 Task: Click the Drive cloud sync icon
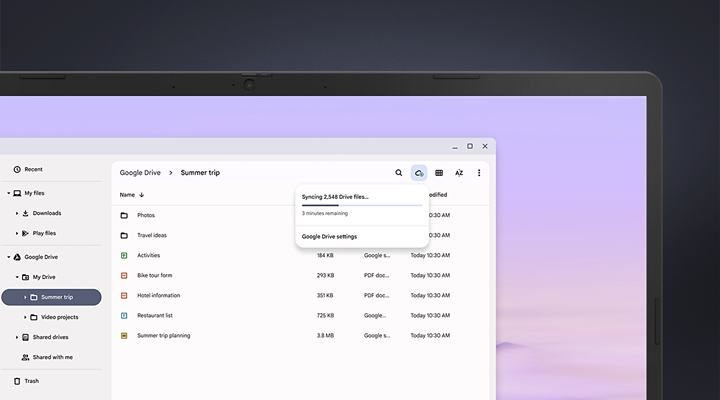[x=419, y=173]
